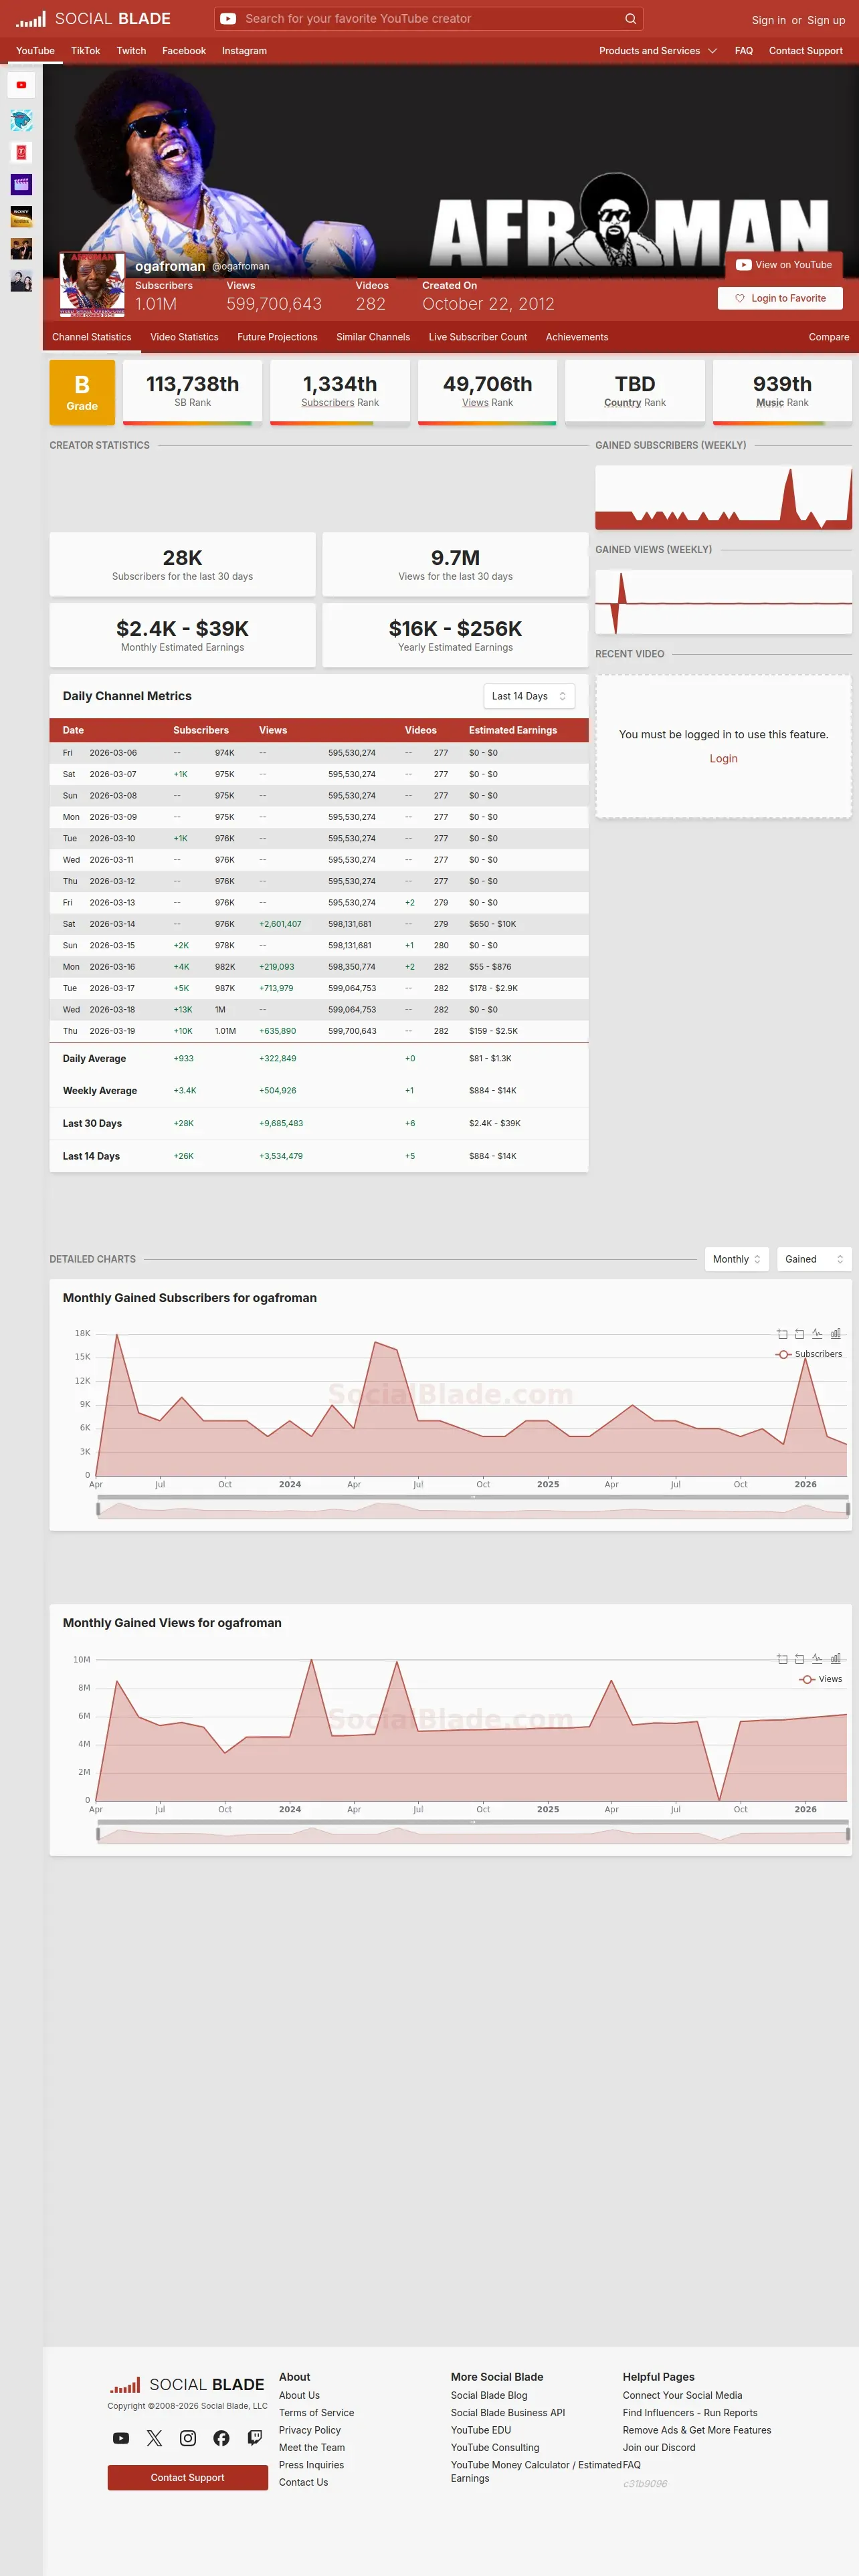Click Login to Favorite button
The width and height of the screenshot is (859, 2576).
click(x=780, y=298)
